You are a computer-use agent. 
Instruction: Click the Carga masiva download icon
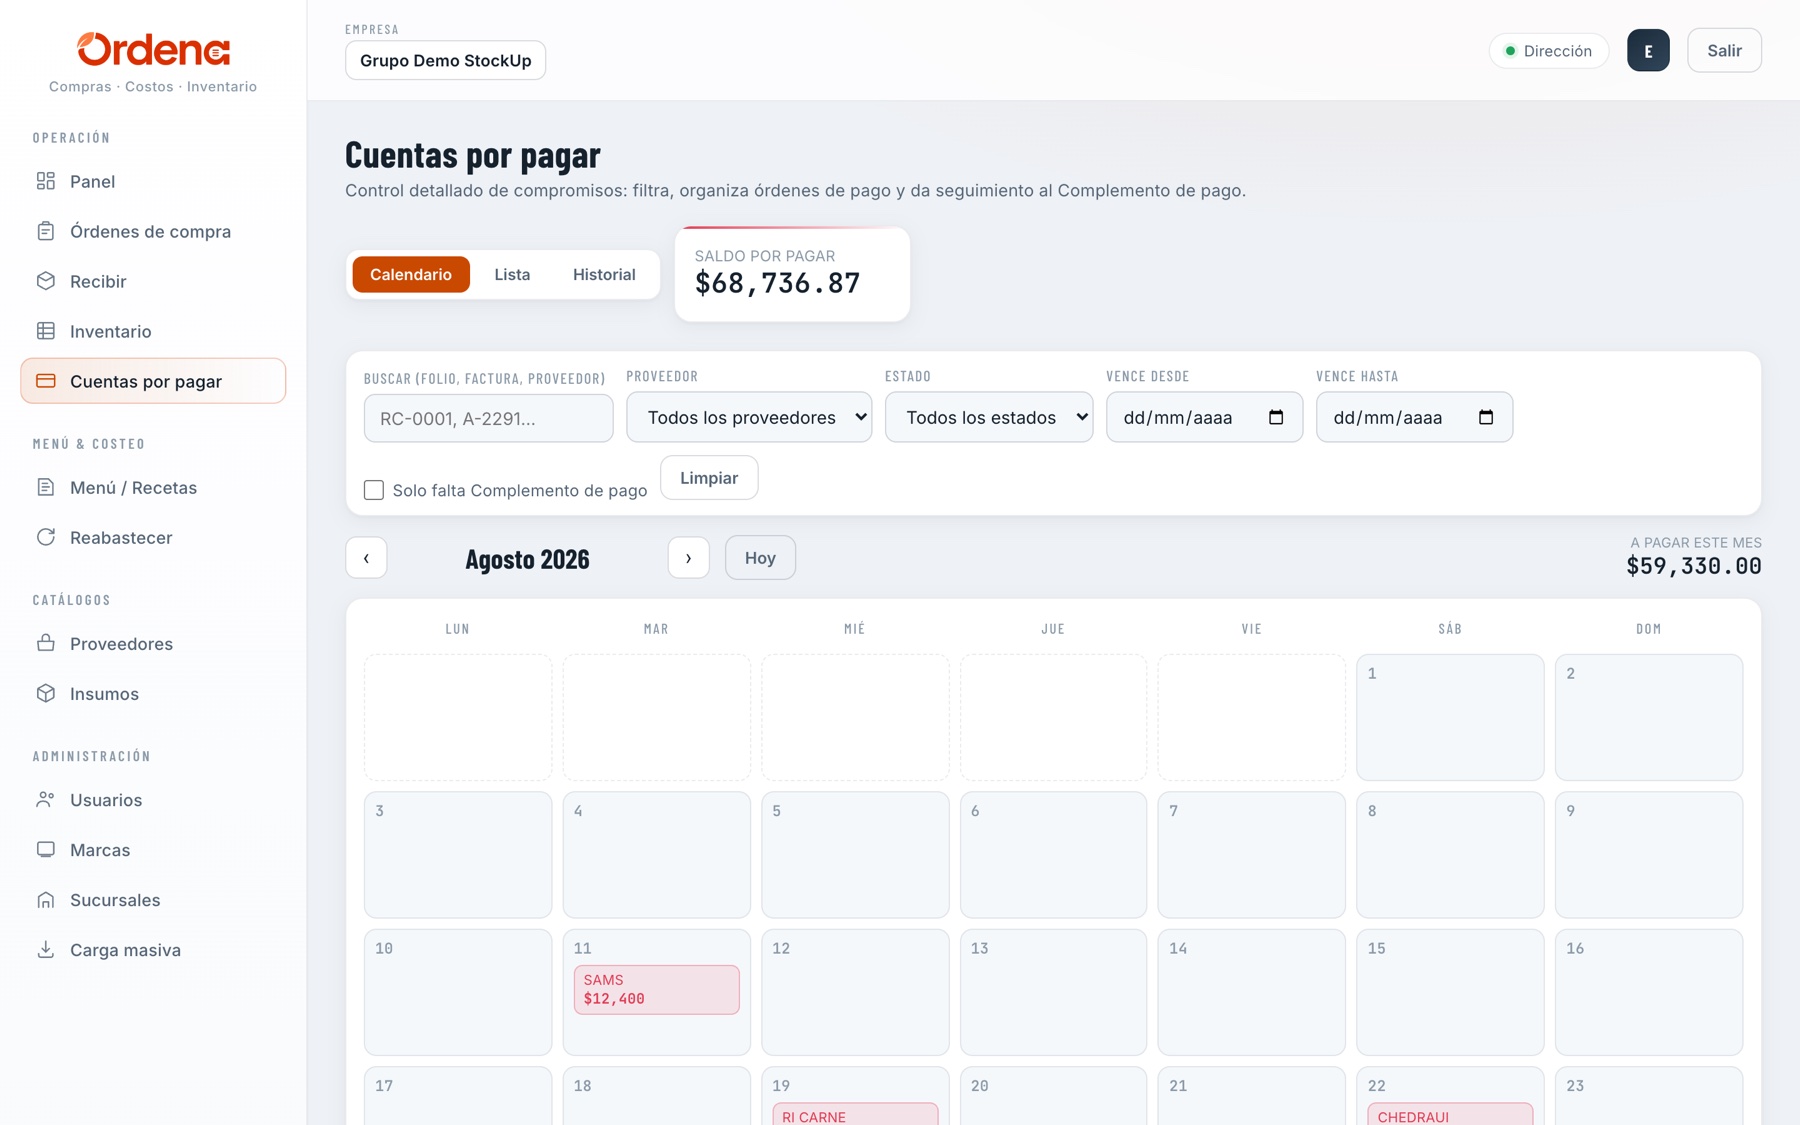click(x=46, y=949)
